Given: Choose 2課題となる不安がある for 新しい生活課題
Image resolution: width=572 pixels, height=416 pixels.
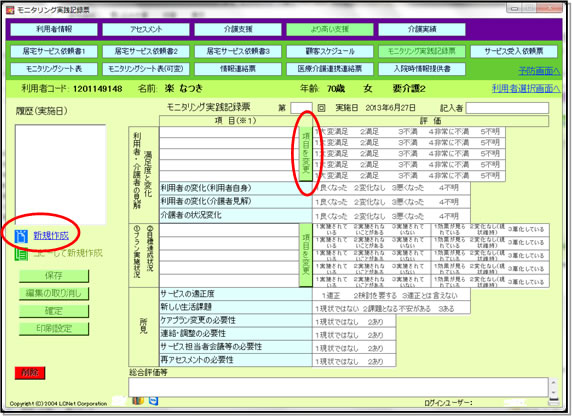Looking at the screenshot, I should (x=397, y=309).
